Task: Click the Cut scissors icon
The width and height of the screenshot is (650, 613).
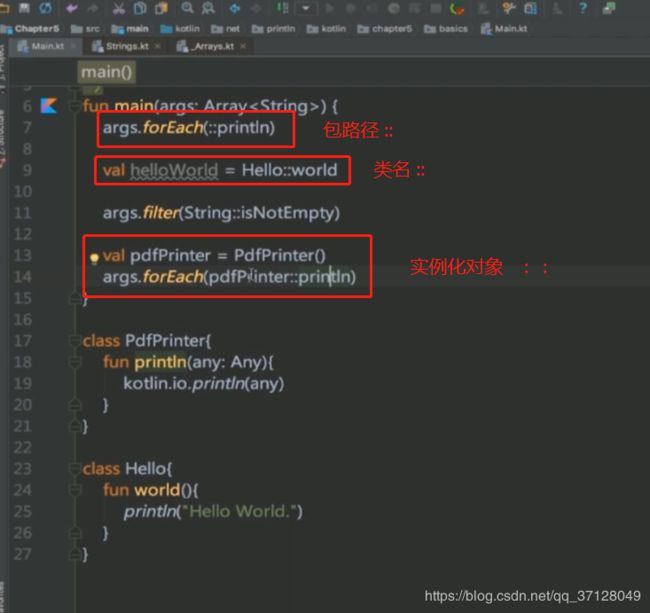Action: coord(119,8)
